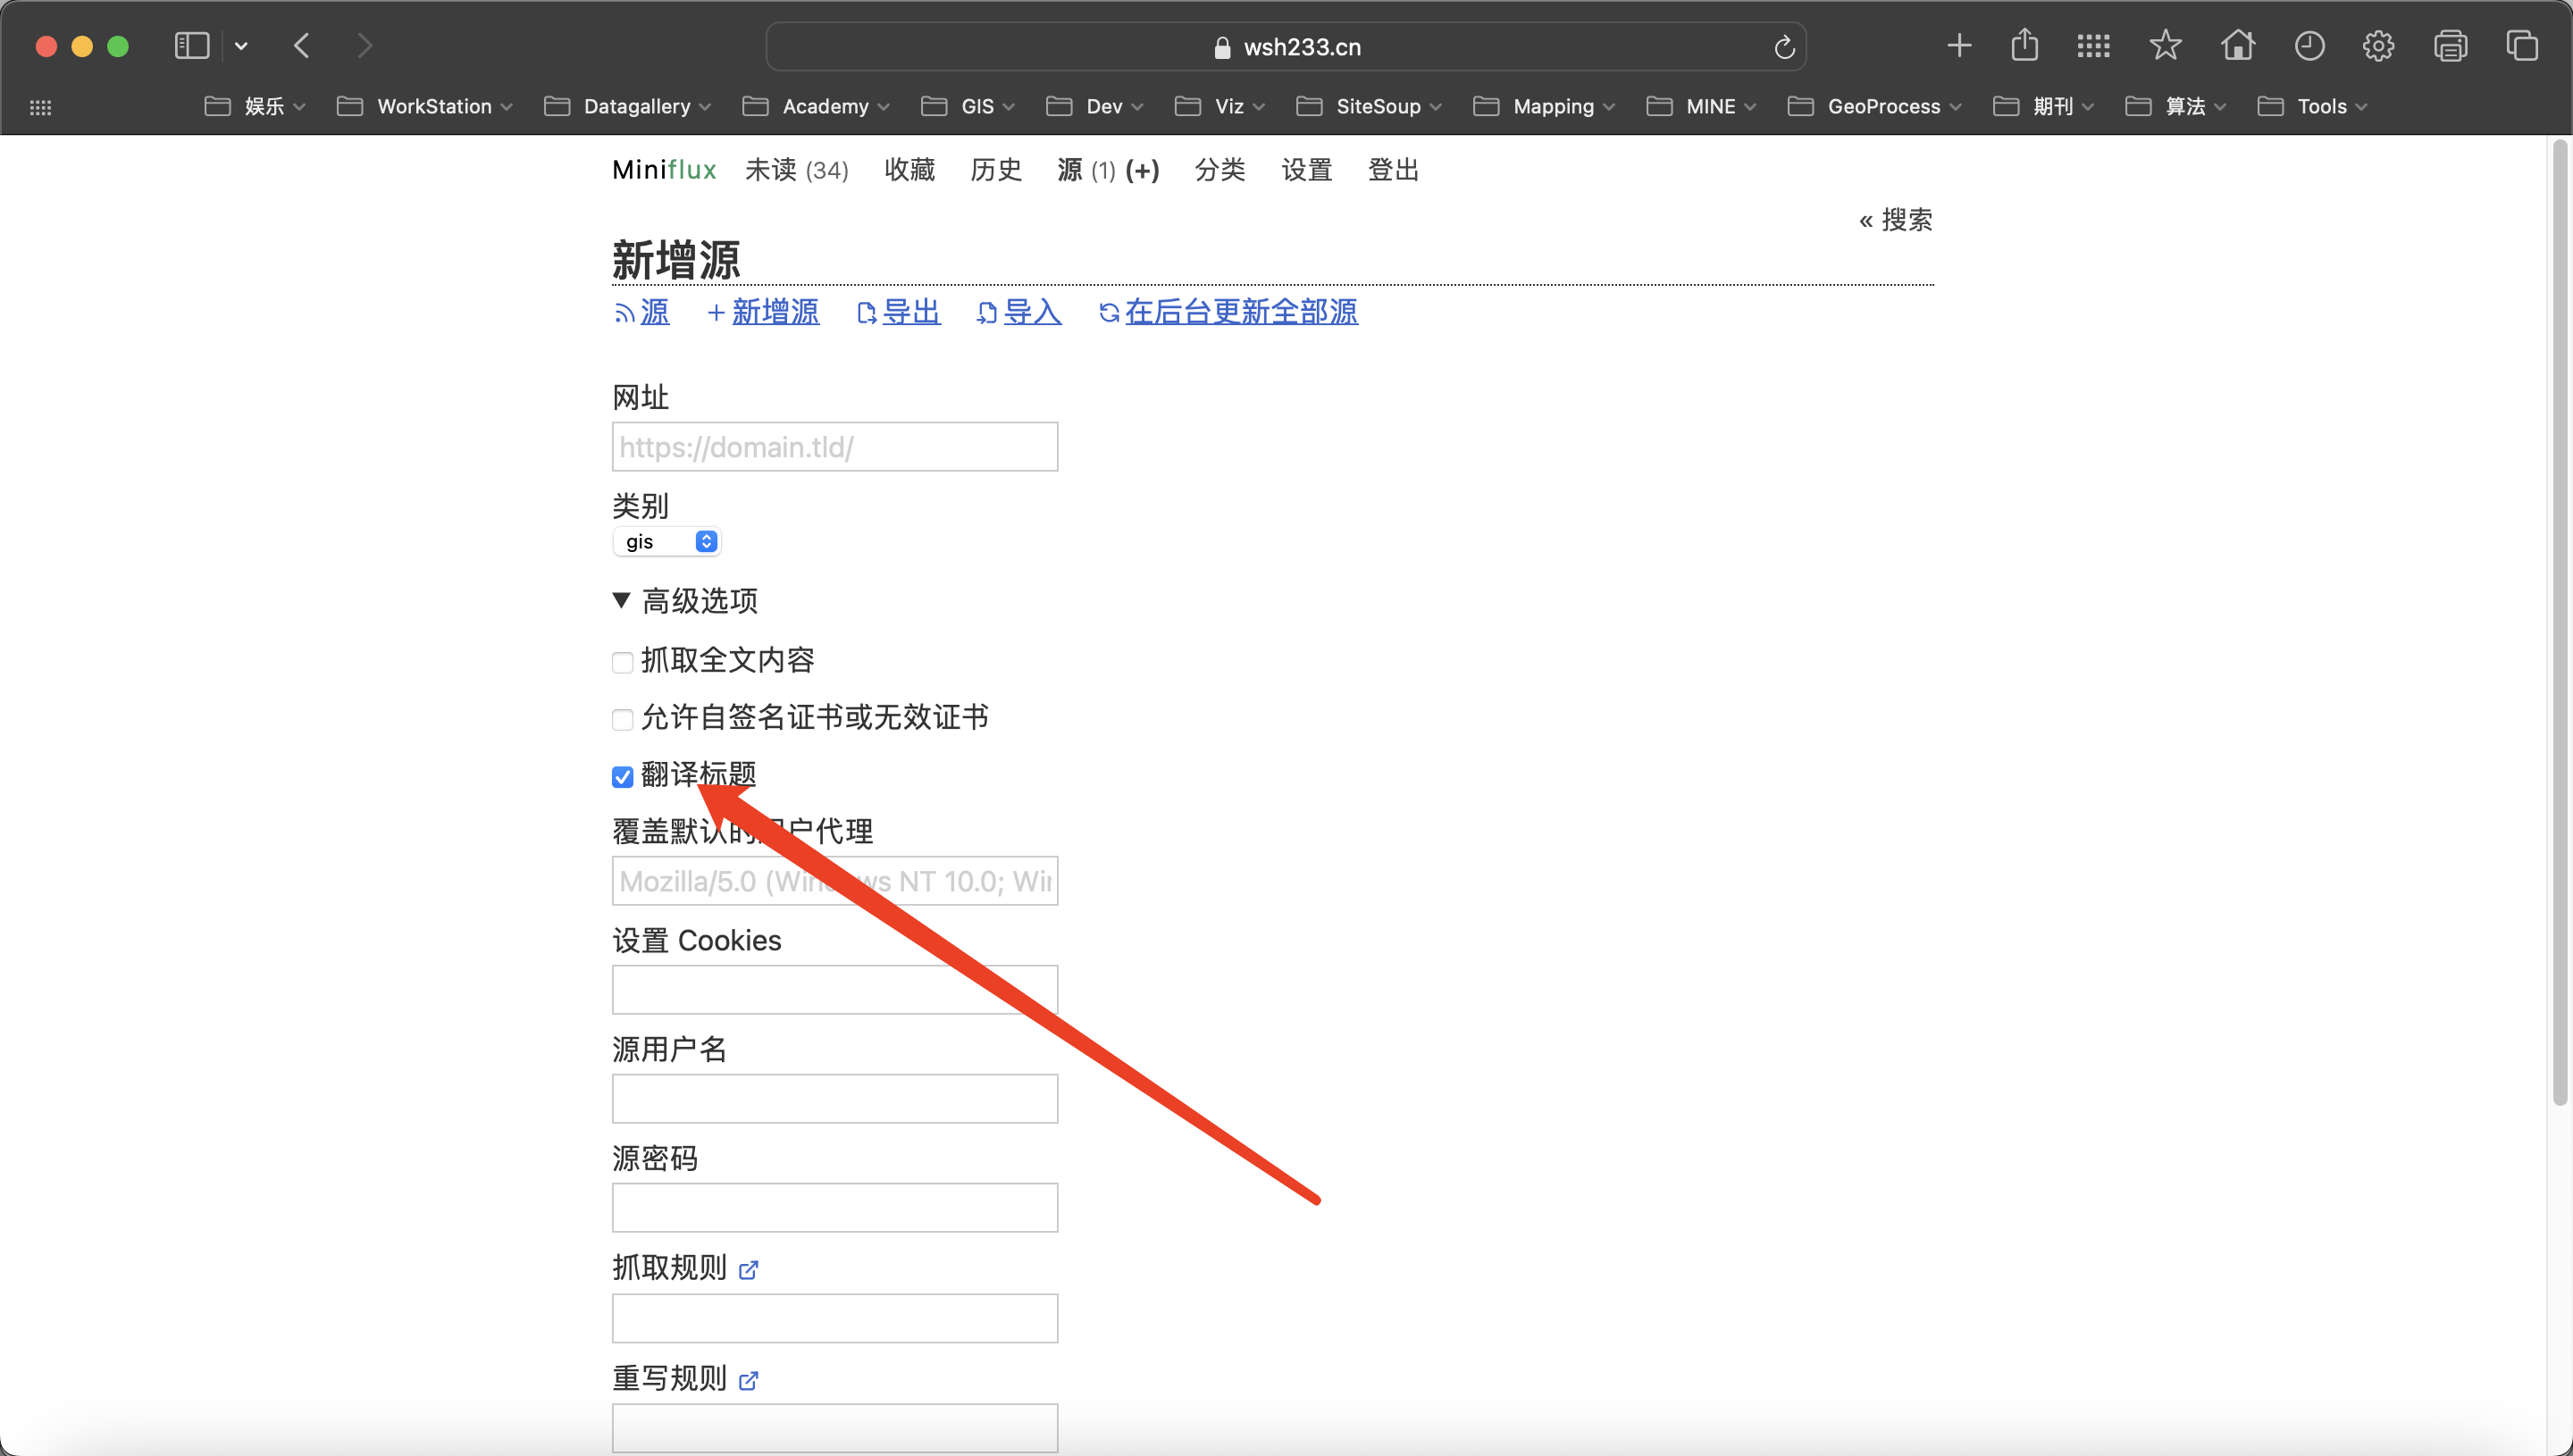Click the 登出 logout menu item

click(1393, 170)
